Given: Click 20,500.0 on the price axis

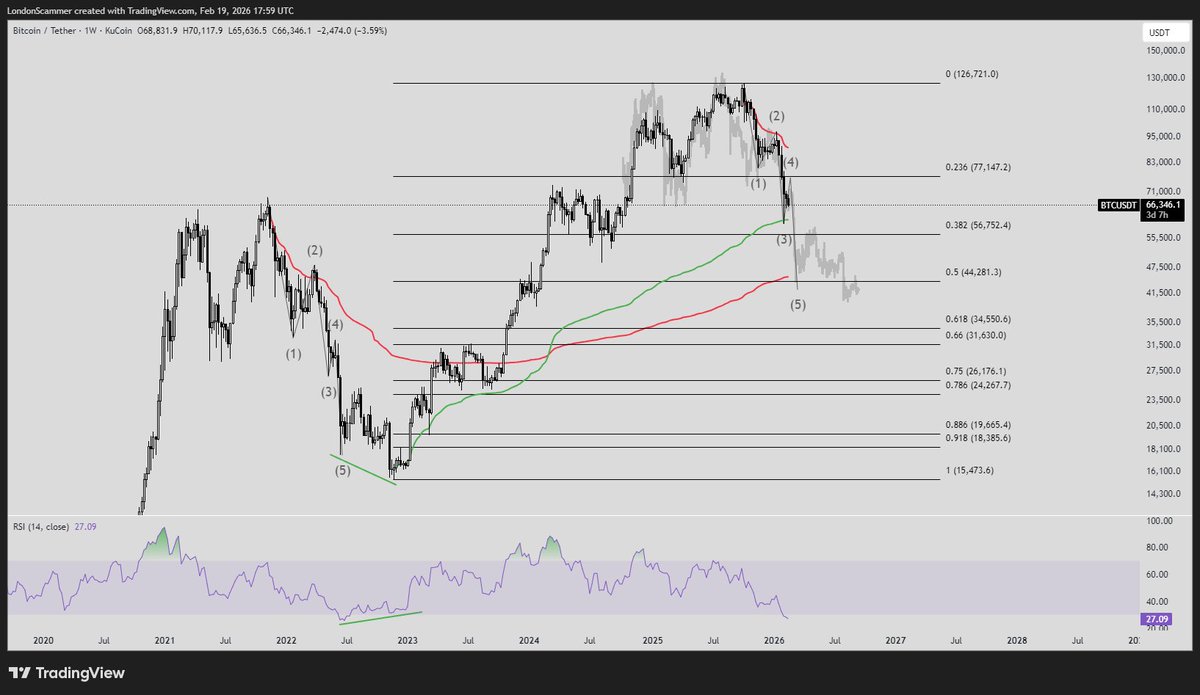Looking at the screenshot, I should click(1165, 425).
